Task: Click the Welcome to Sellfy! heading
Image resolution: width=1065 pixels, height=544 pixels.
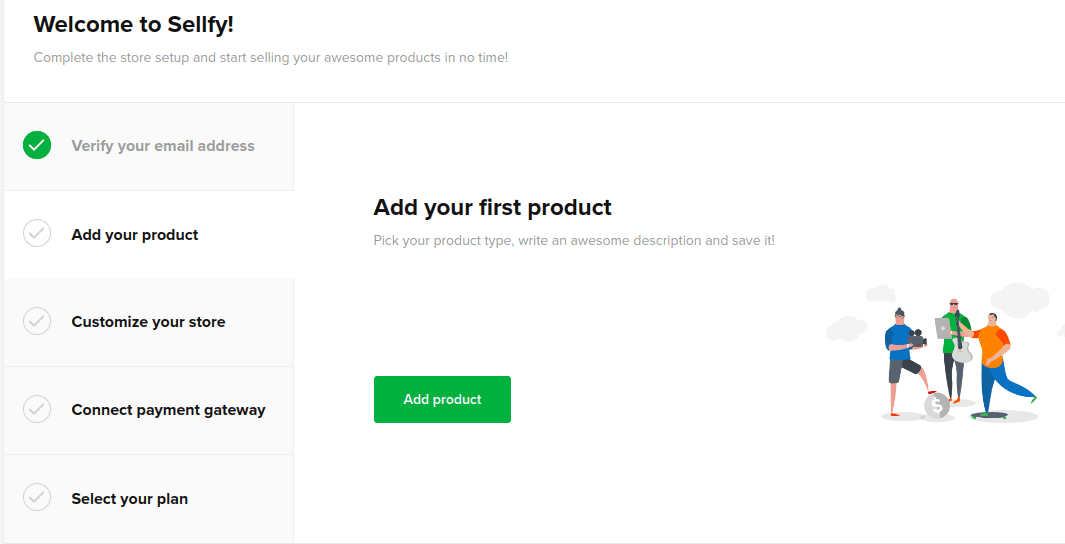Action: (134, 24)
